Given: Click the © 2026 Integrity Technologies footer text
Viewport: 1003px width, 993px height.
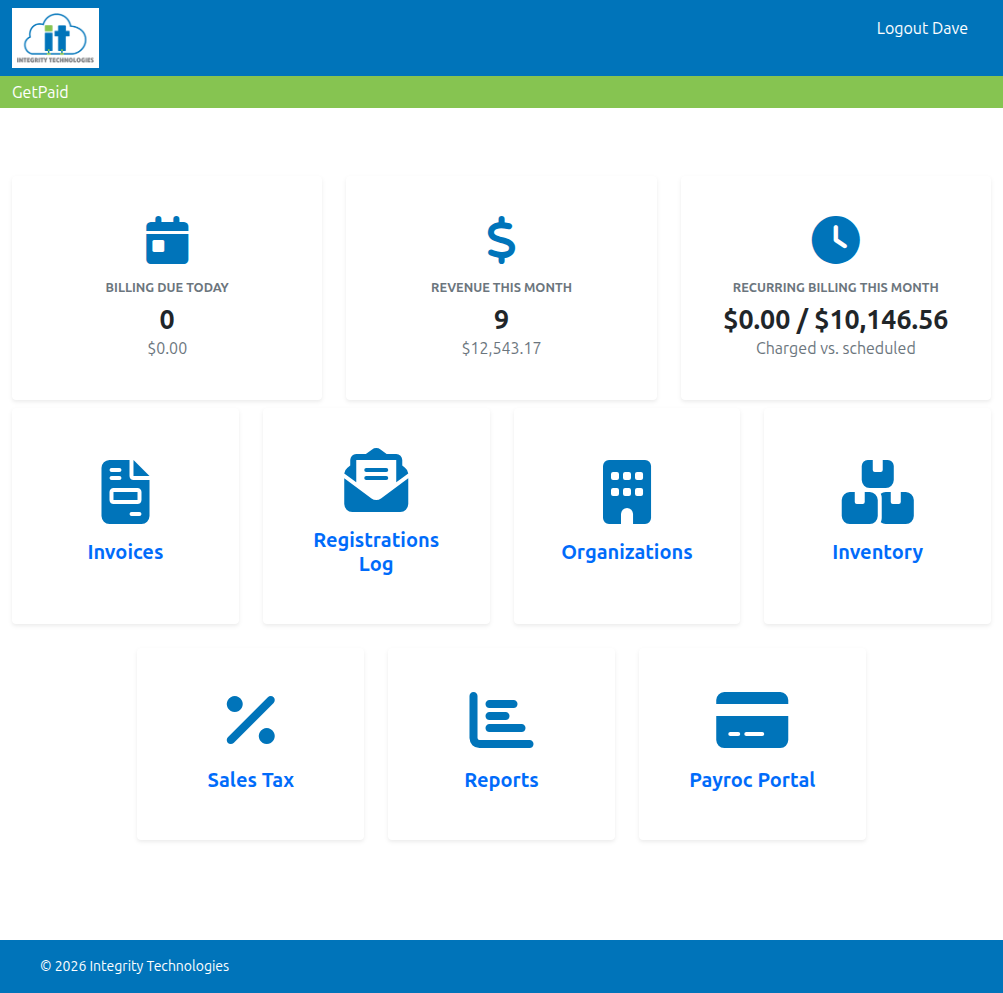Looking at the screenshot, I should point(134,966).
